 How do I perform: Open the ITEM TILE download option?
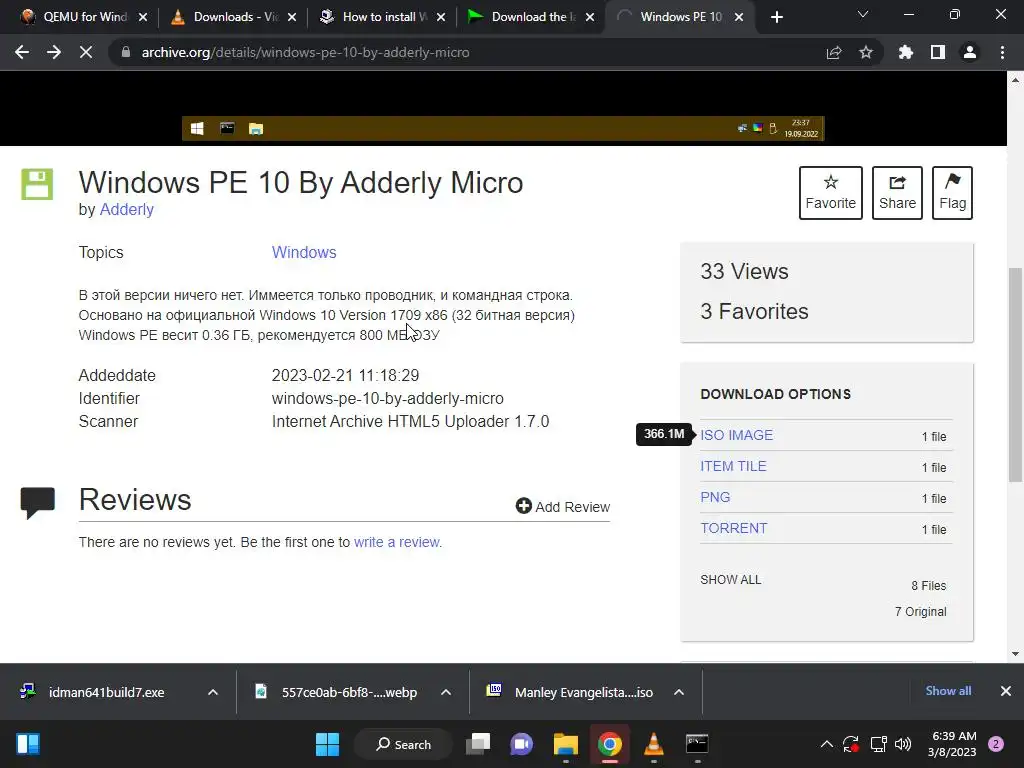tap(733, 466)
